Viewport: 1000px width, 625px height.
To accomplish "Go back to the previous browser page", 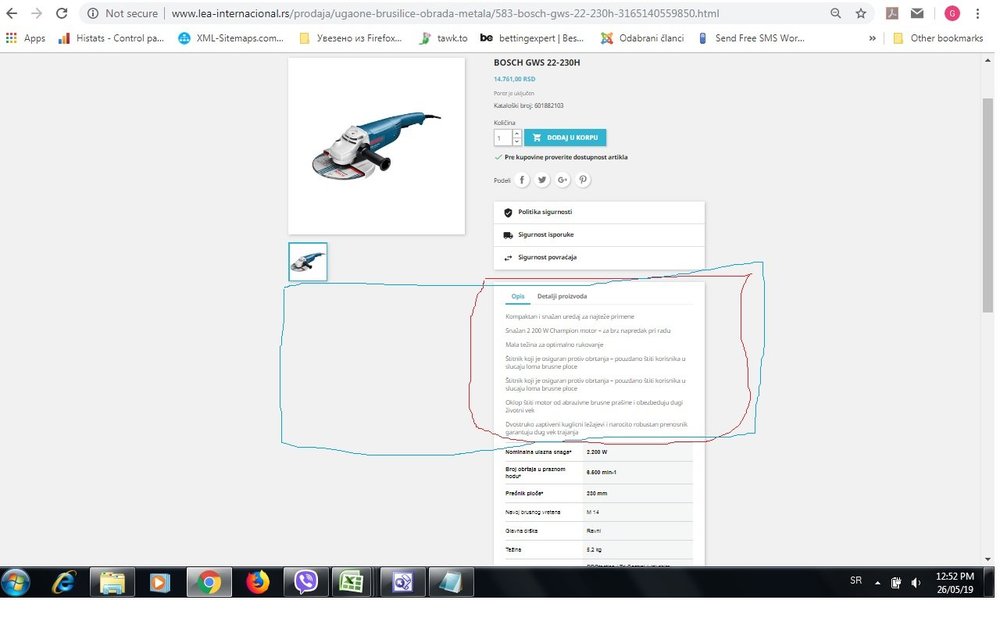I will (11, 13).
